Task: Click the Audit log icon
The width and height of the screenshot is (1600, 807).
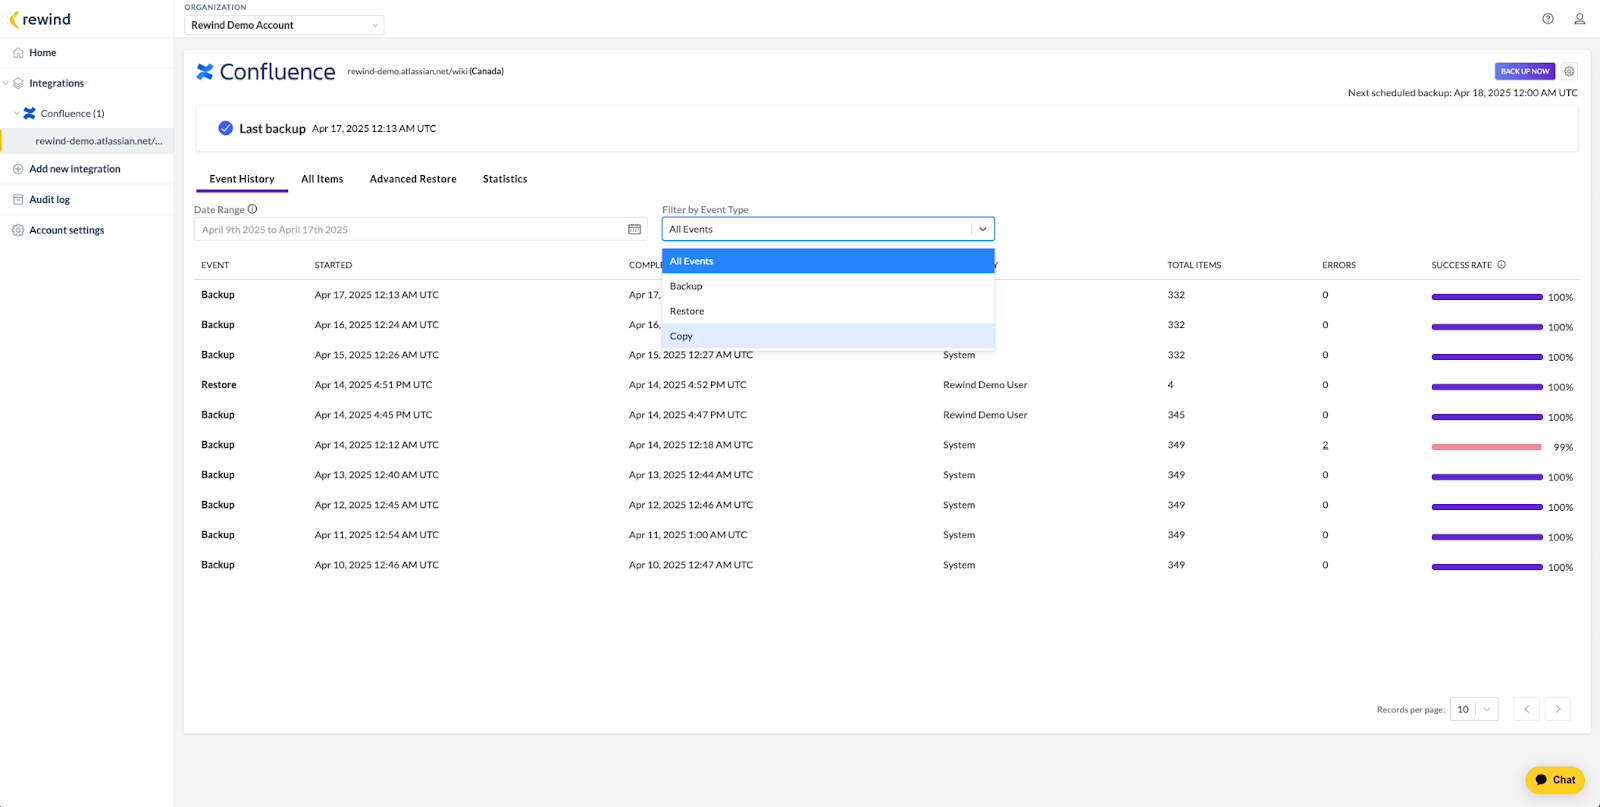Action: pos(18,200)
